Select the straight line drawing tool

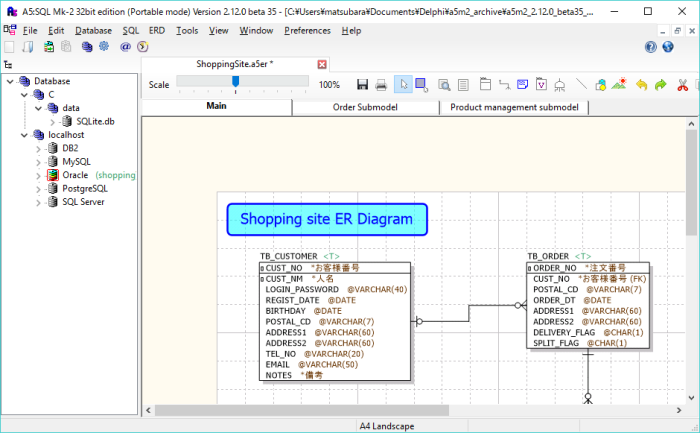click(x=581, y=84)
